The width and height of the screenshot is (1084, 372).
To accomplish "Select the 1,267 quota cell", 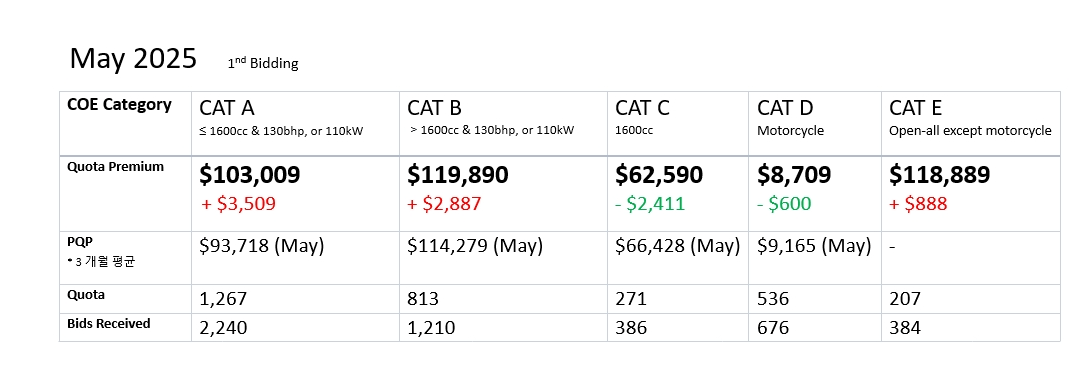I will click(x=295, y=299).
